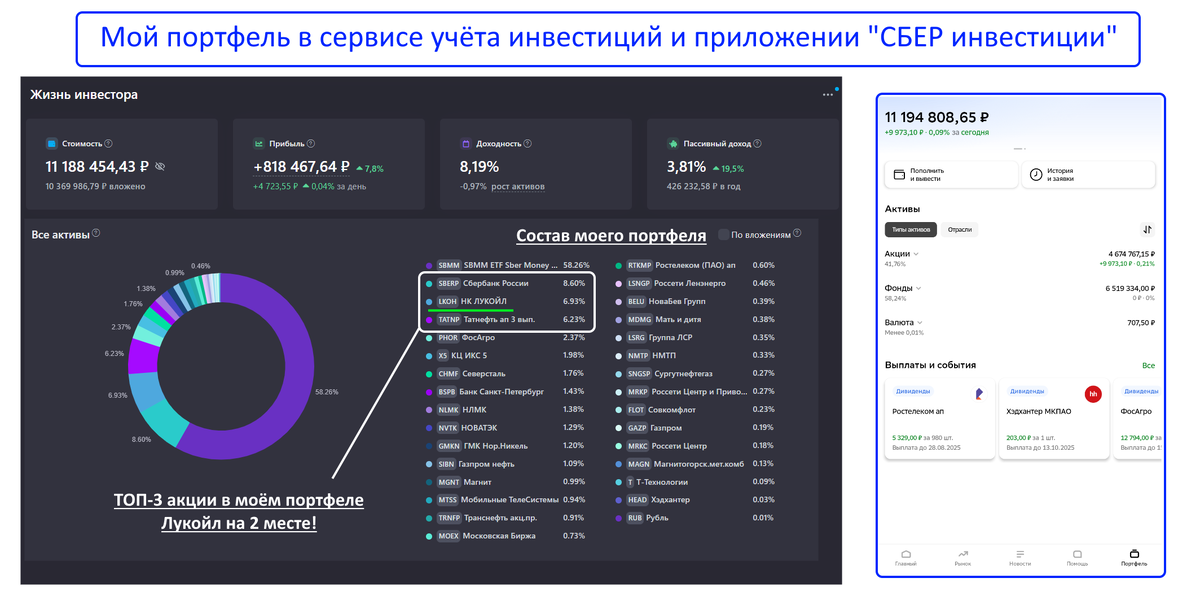The image size is (1200, 604).
Task: Open the Хэдхантер МКПАО dividend card
Action: coord(1054,419)
